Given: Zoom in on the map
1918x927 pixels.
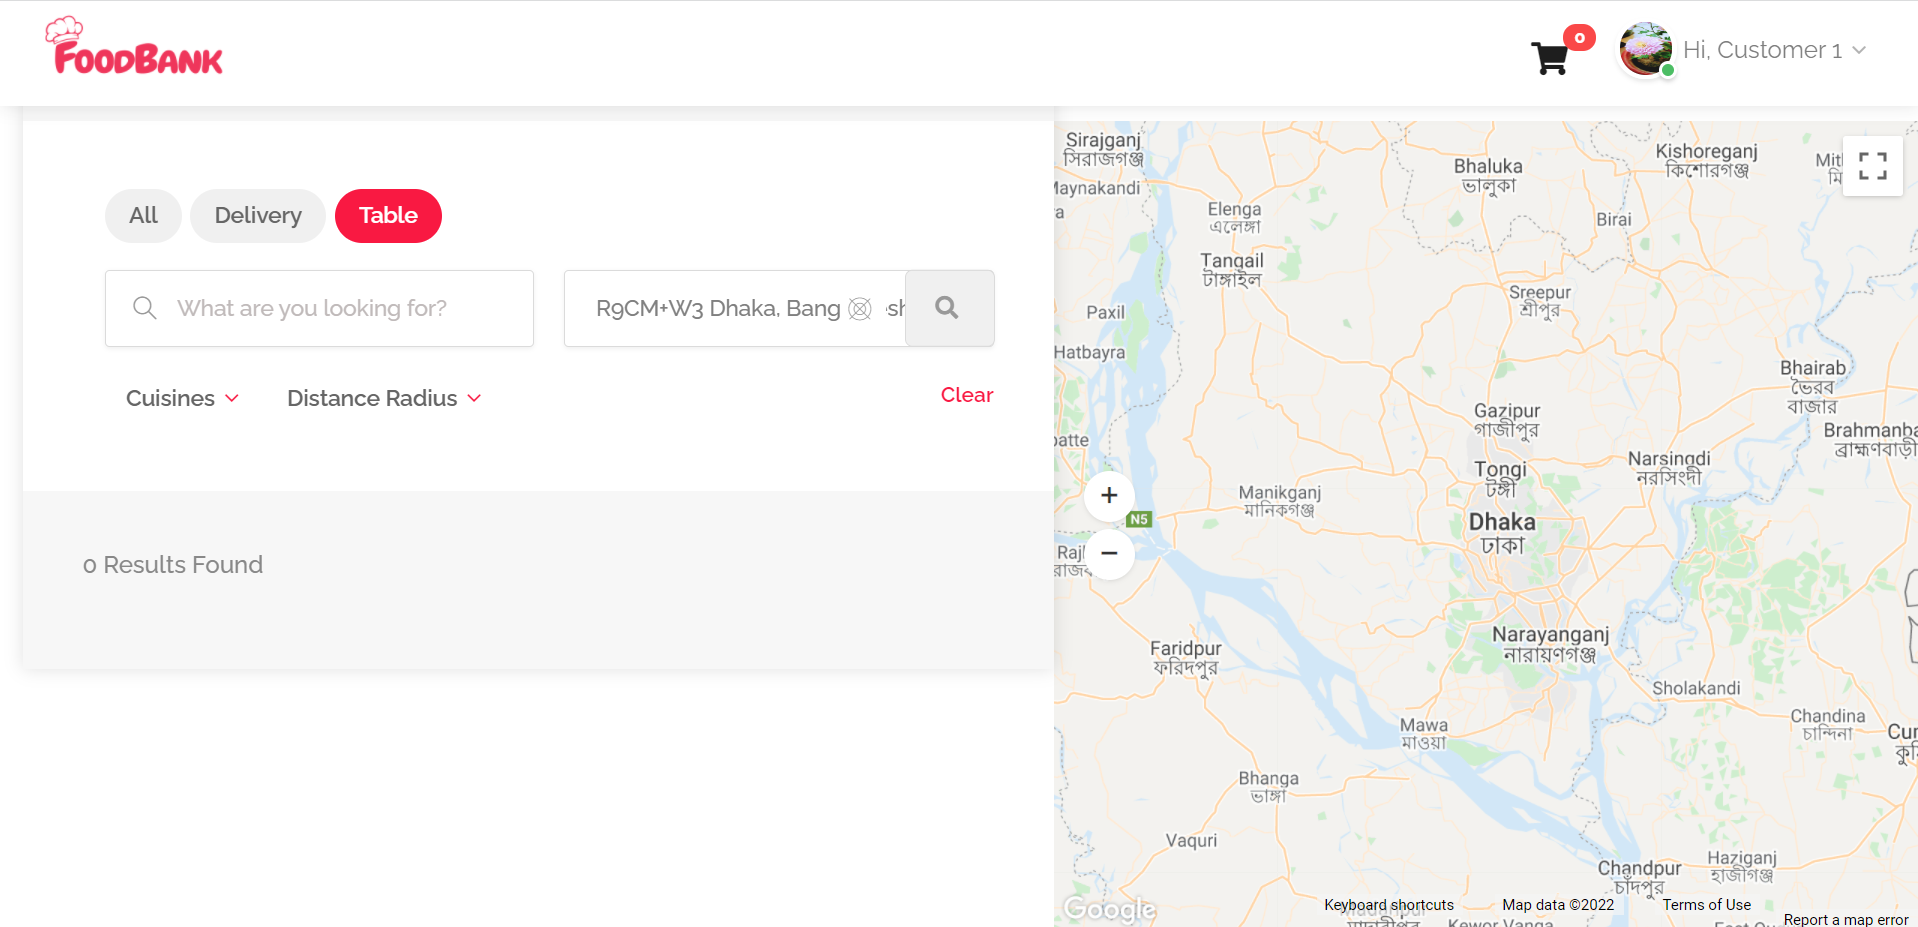Looking at the screenshot, I should point(1109,495).
